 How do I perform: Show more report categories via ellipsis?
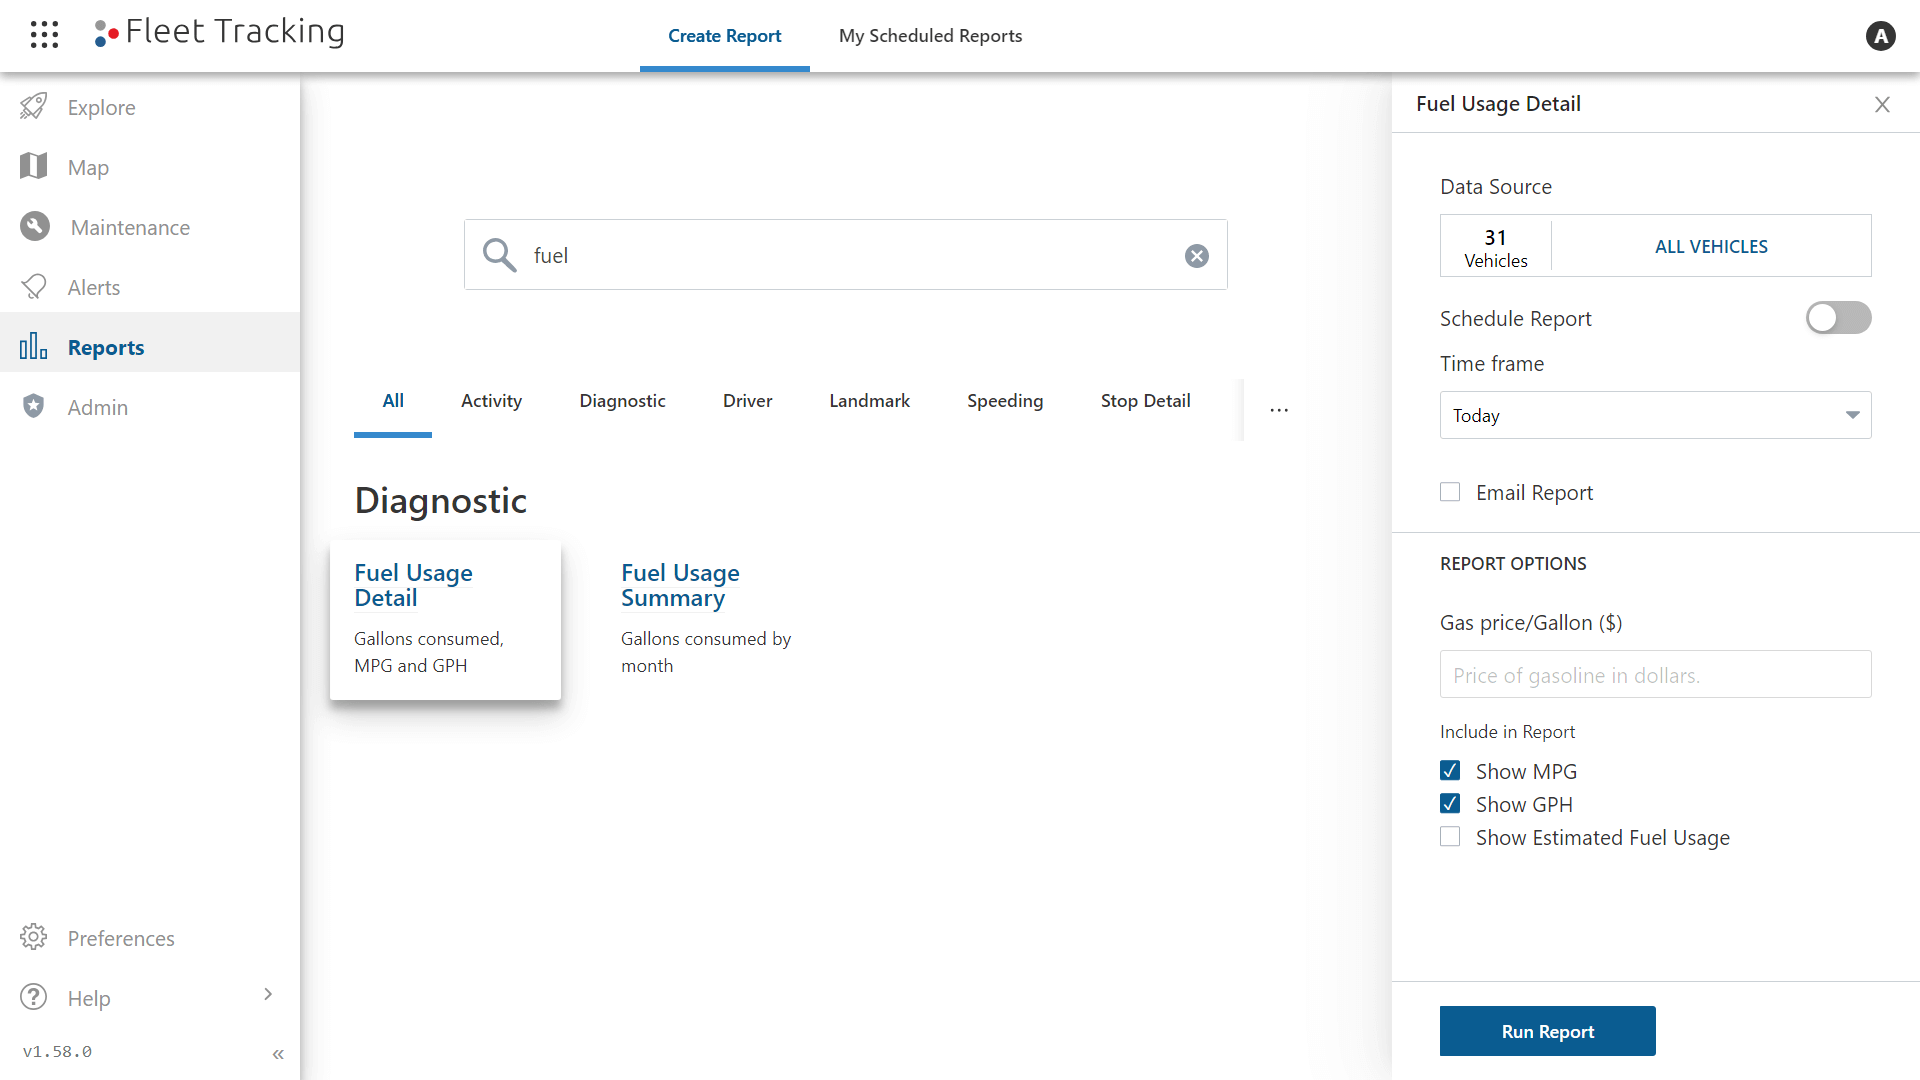pyautogui.click(x=1279, y=410)
